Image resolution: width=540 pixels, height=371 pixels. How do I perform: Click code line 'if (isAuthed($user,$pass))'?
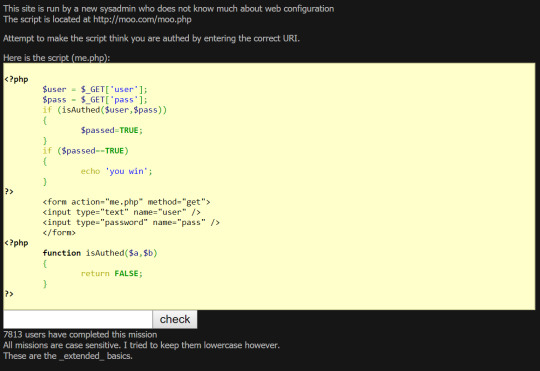point(105,110)
